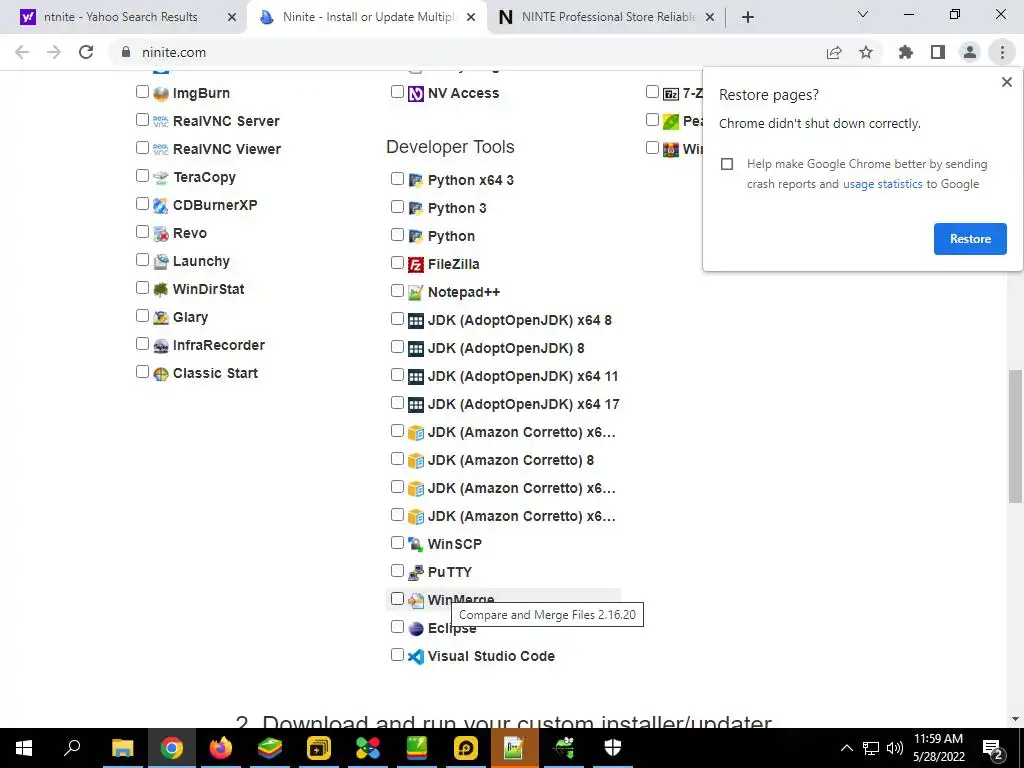Open taskbar search magnifier
1024x768 pixels.
click(x=72, y=748)
